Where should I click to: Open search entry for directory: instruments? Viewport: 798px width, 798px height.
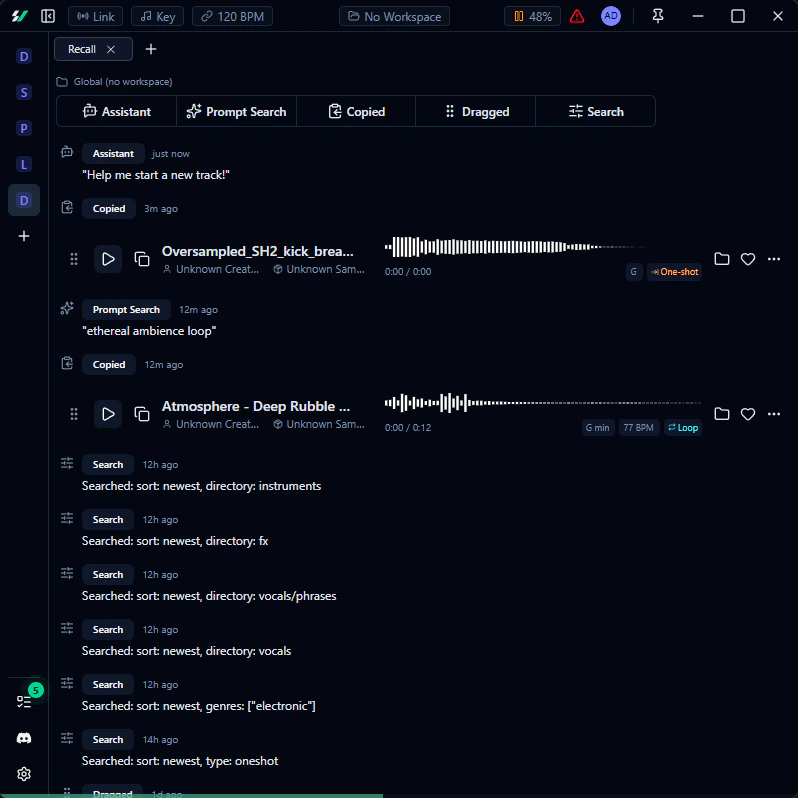(202, 486)
